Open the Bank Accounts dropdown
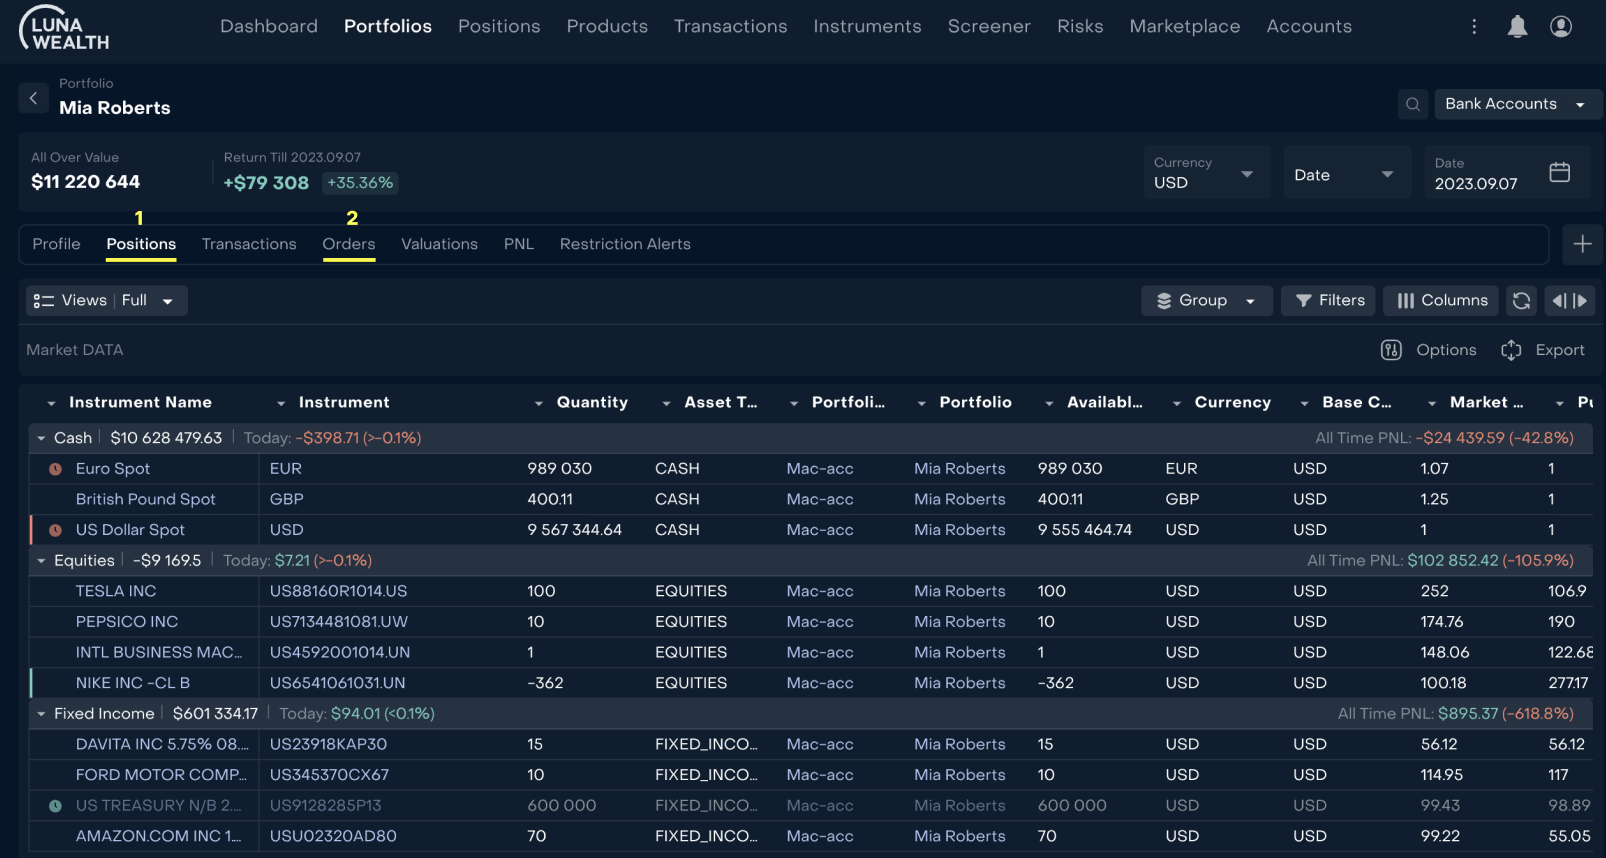The height and width of the screenshot is (858, 1606). pos(1518,104)
